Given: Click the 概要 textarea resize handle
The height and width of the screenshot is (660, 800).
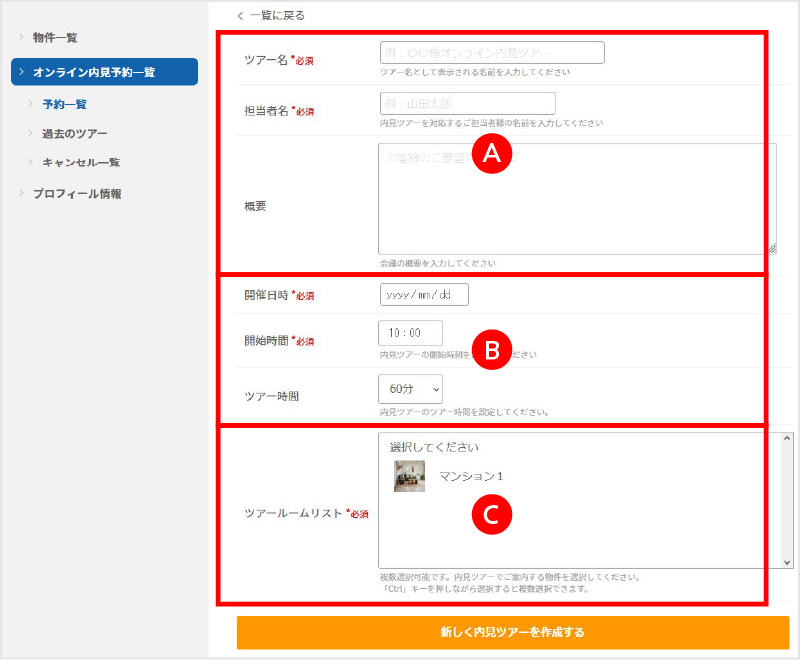Looking at the screenshot, I should pos(771,249).
